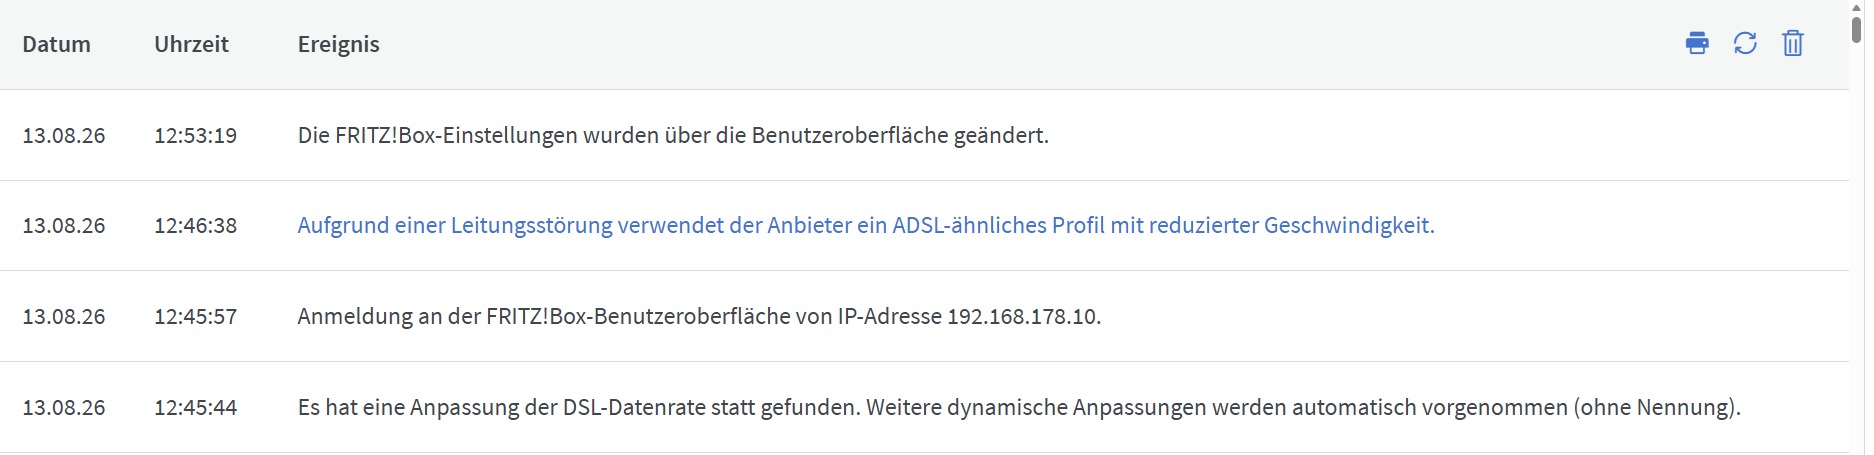Select the 12:45:57 time entry

coord(195,317)
